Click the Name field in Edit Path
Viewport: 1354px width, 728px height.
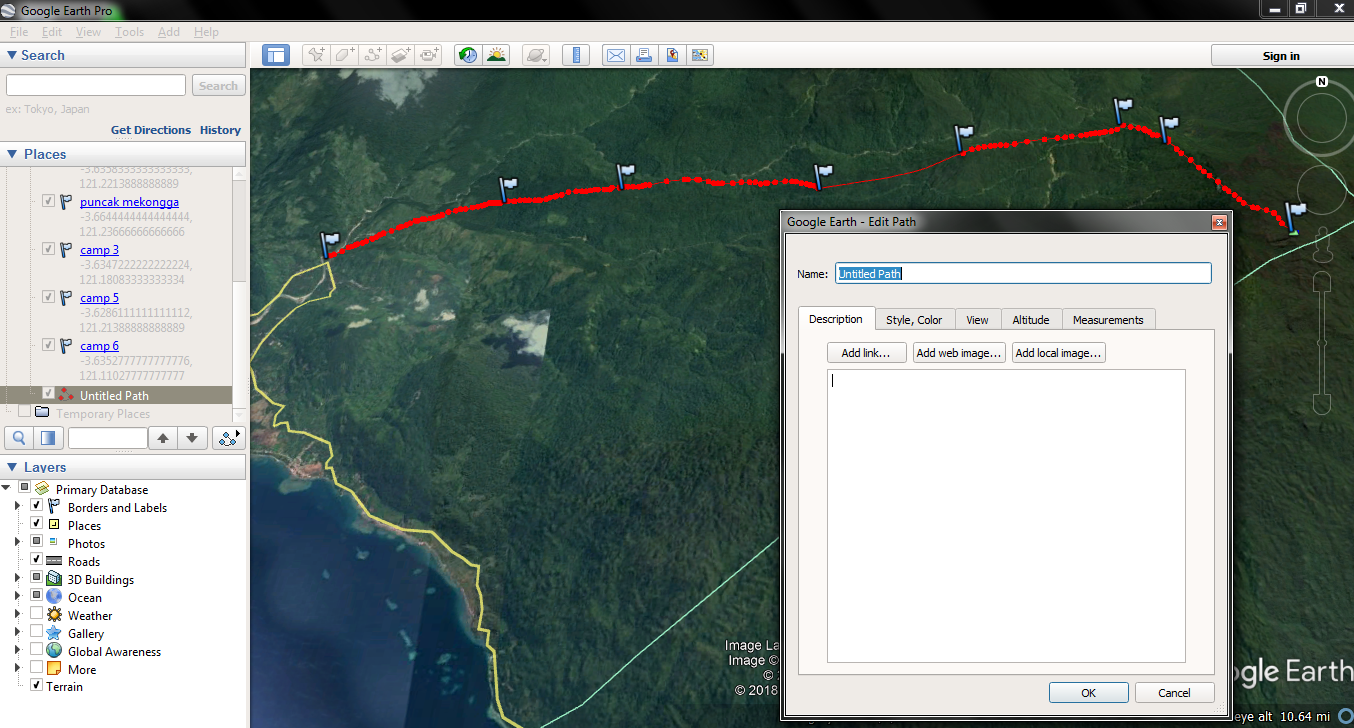(x=1023, y=273)
